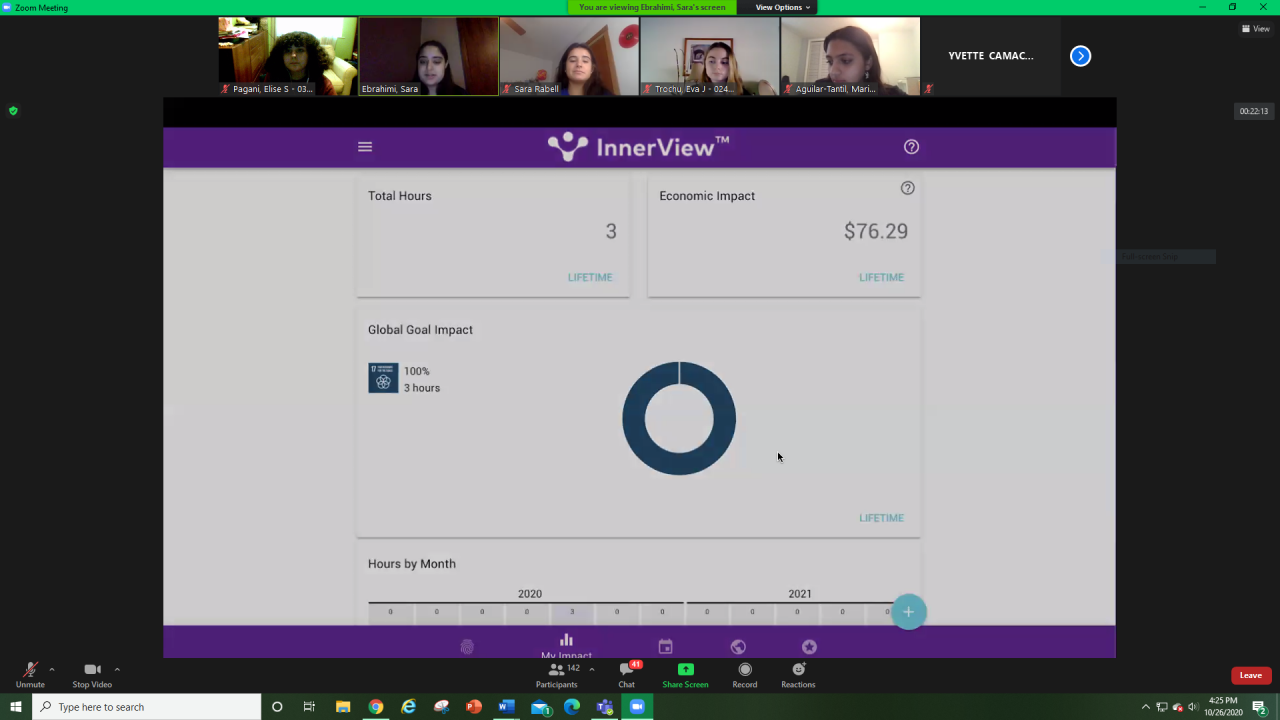Open the globe tab in InnerView
This screenshot has width=1280, height=720.
click(x=738, y=647)
